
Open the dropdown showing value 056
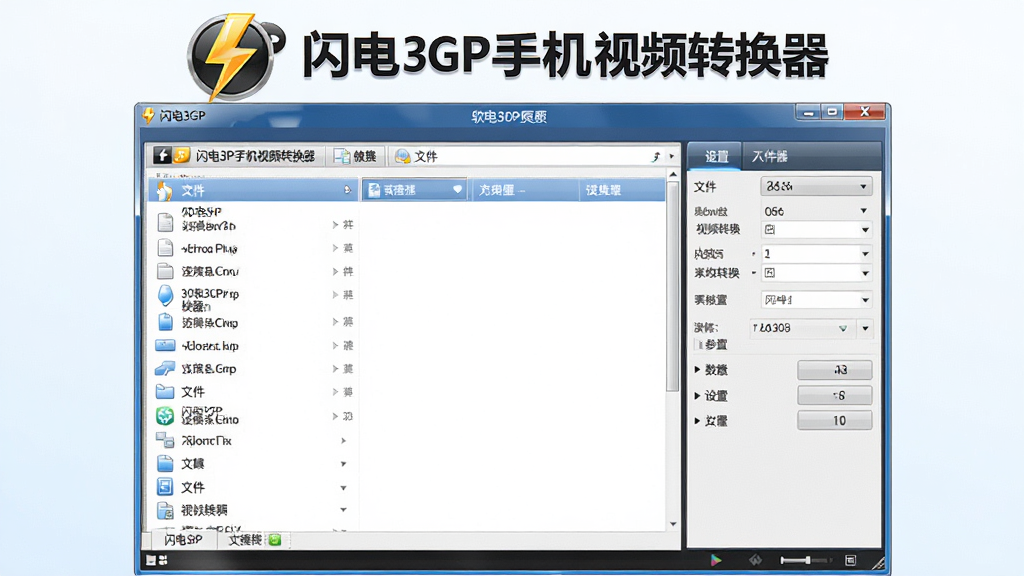coord(816,211)
